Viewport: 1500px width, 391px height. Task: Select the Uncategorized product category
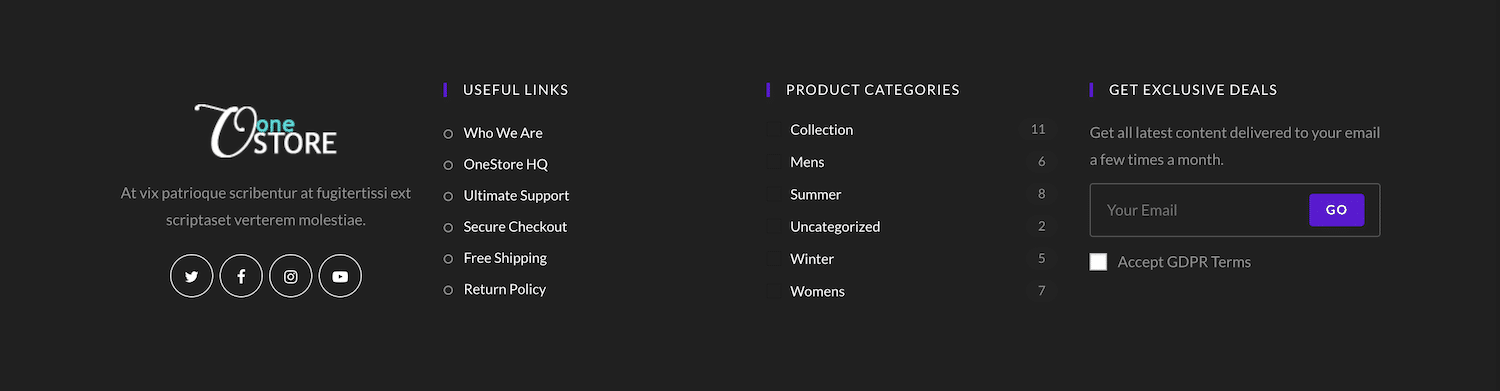click(x=835, y=227)
